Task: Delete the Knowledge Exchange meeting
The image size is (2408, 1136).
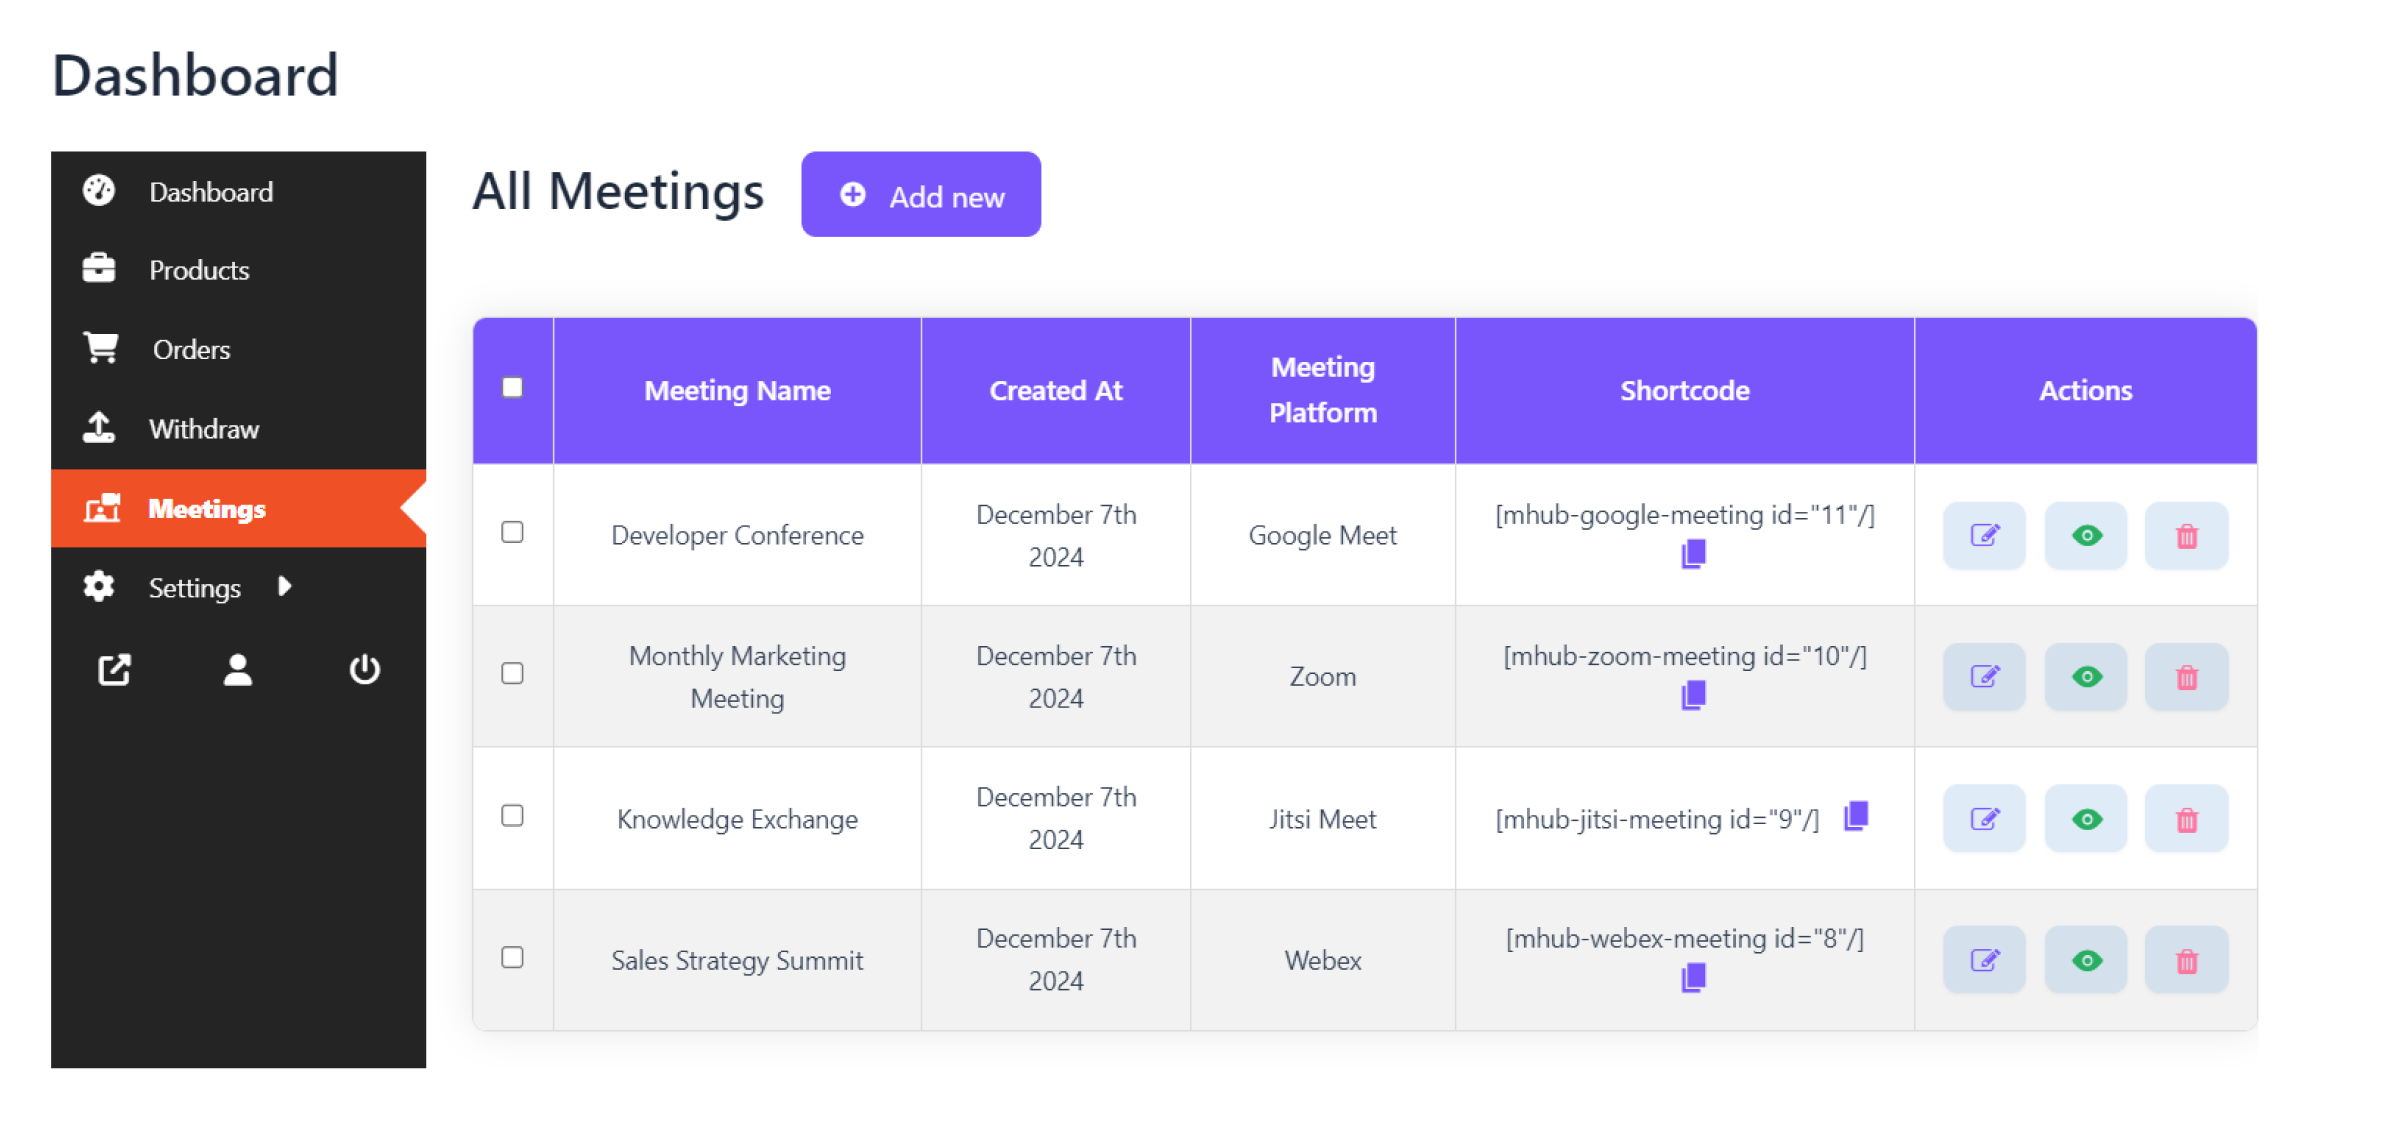Action: point(2186,819)
